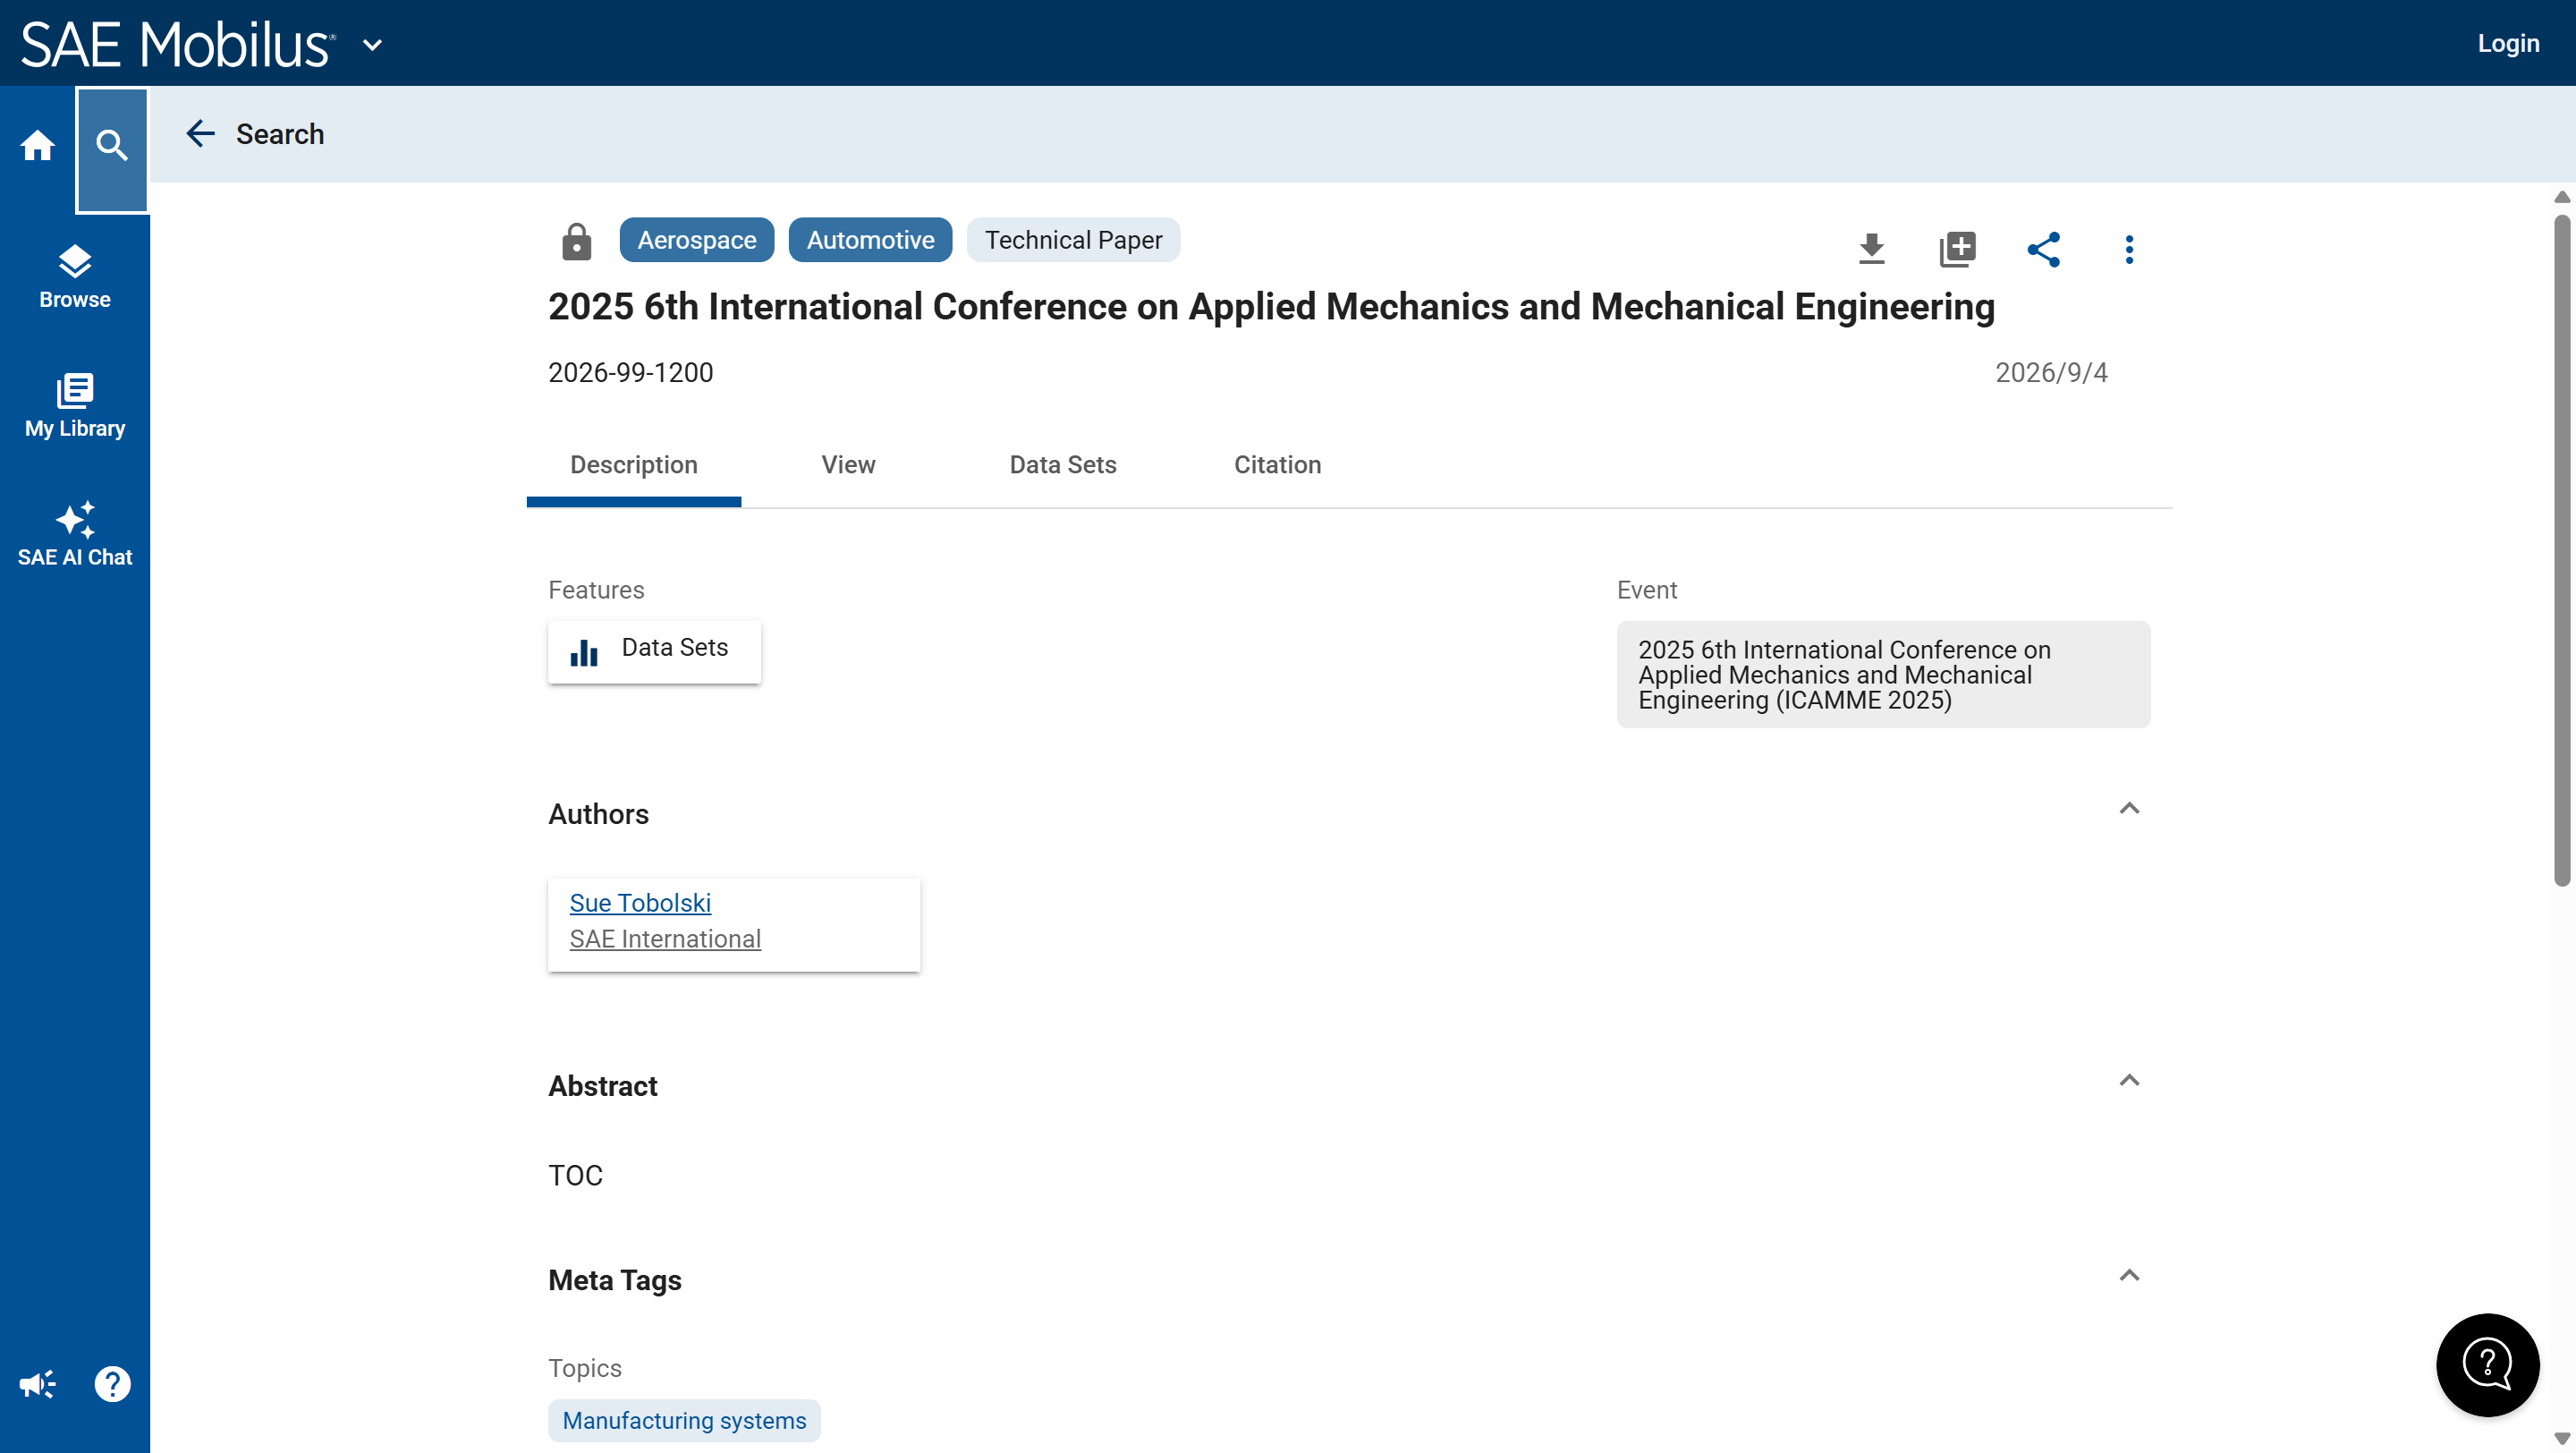Launch SAE AI Chat
The image size is (2576, 1453).
pyautogui.click(x=75, y=534)
